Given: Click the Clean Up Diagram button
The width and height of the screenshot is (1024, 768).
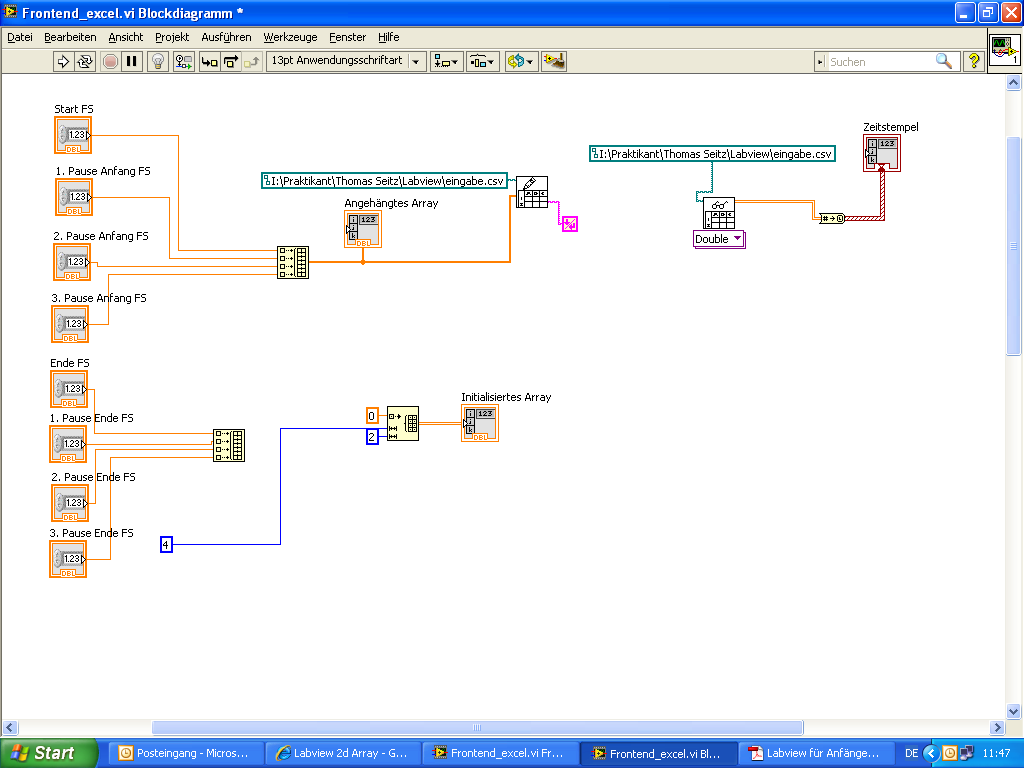Looking at the screenshot, I should 554,61.
